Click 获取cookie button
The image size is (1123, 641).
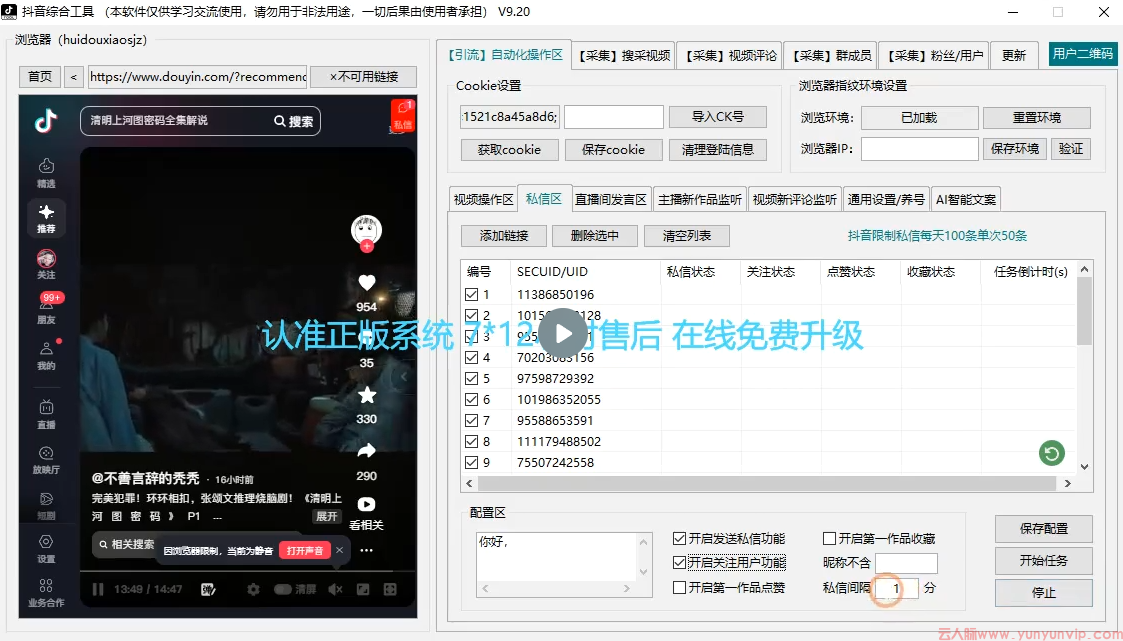click(x=509, y=150)
